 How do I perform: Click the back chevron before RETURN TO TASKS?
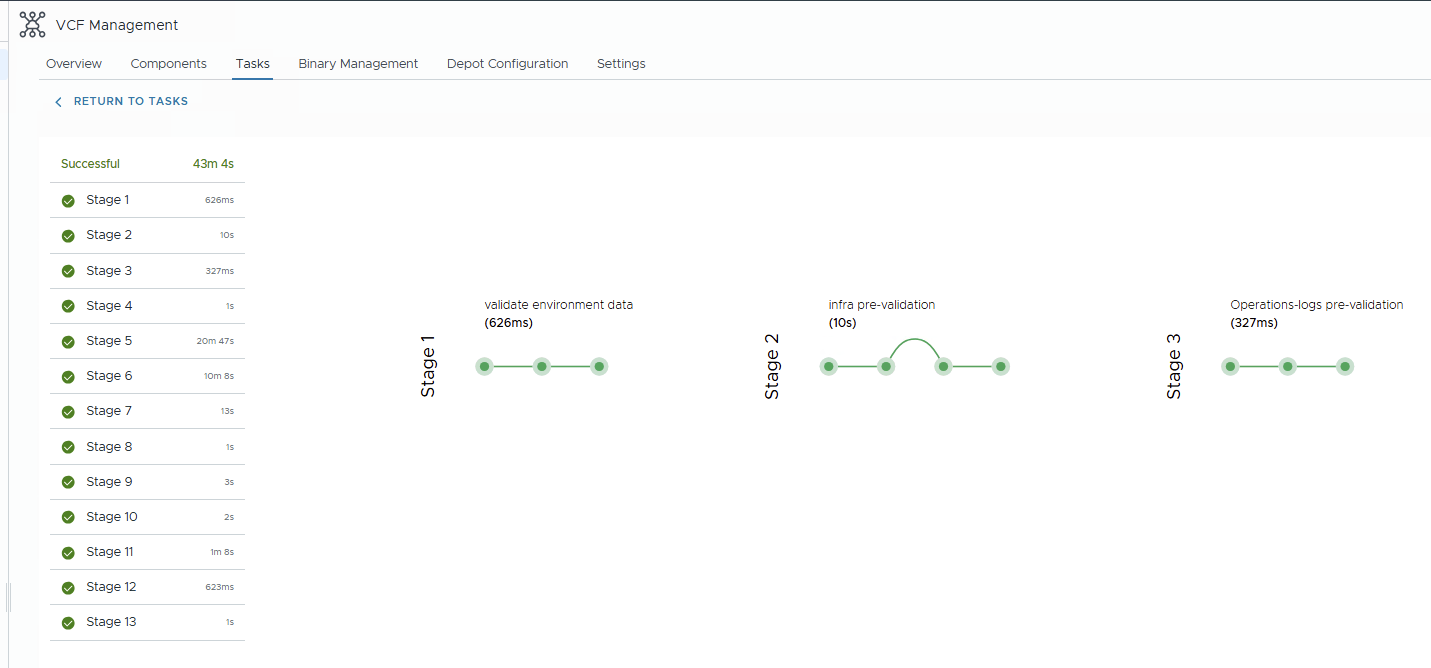point(57,101)
